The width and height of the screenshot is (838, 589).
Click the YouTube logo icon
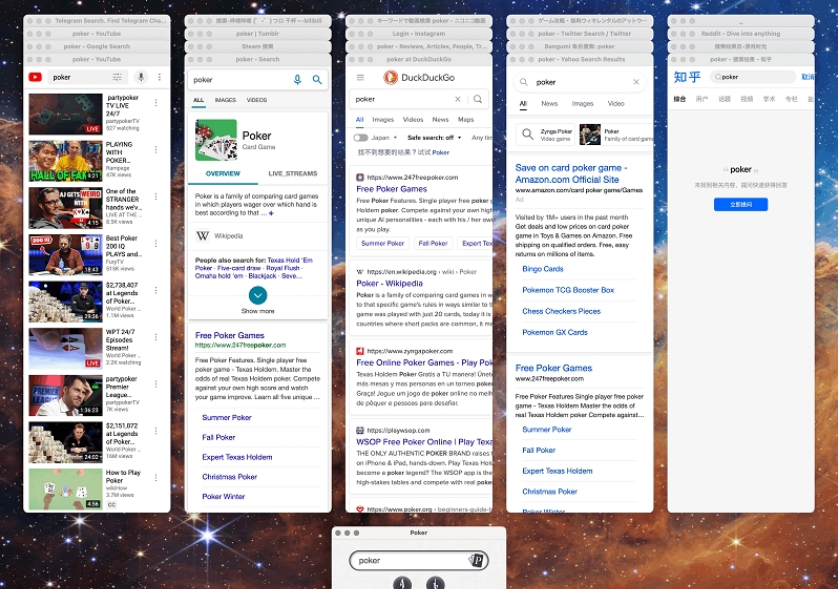click(x=35, y=78)
